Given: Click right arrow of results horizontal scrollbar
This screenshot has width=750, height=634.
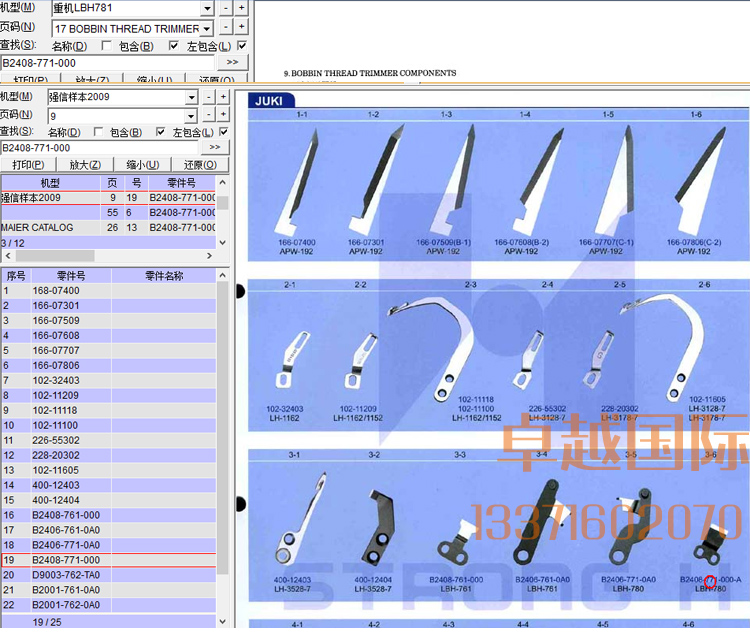Looking at the screenshot, I should coord(209,256).
